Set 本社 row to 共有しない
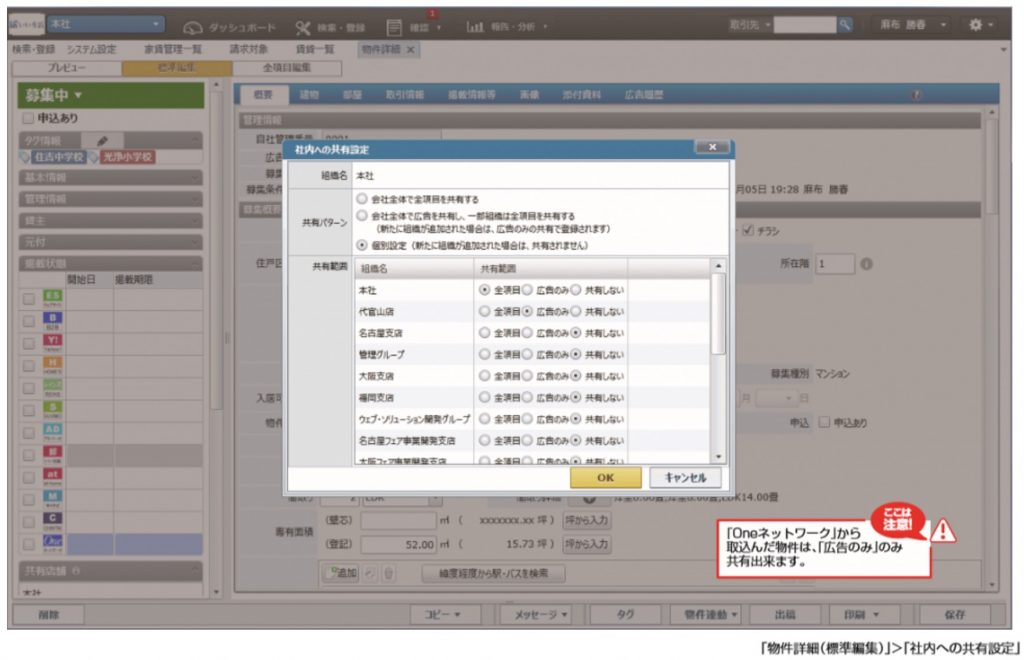The height and width of the screenshot is (660, 1024). (x=575, y=290)
